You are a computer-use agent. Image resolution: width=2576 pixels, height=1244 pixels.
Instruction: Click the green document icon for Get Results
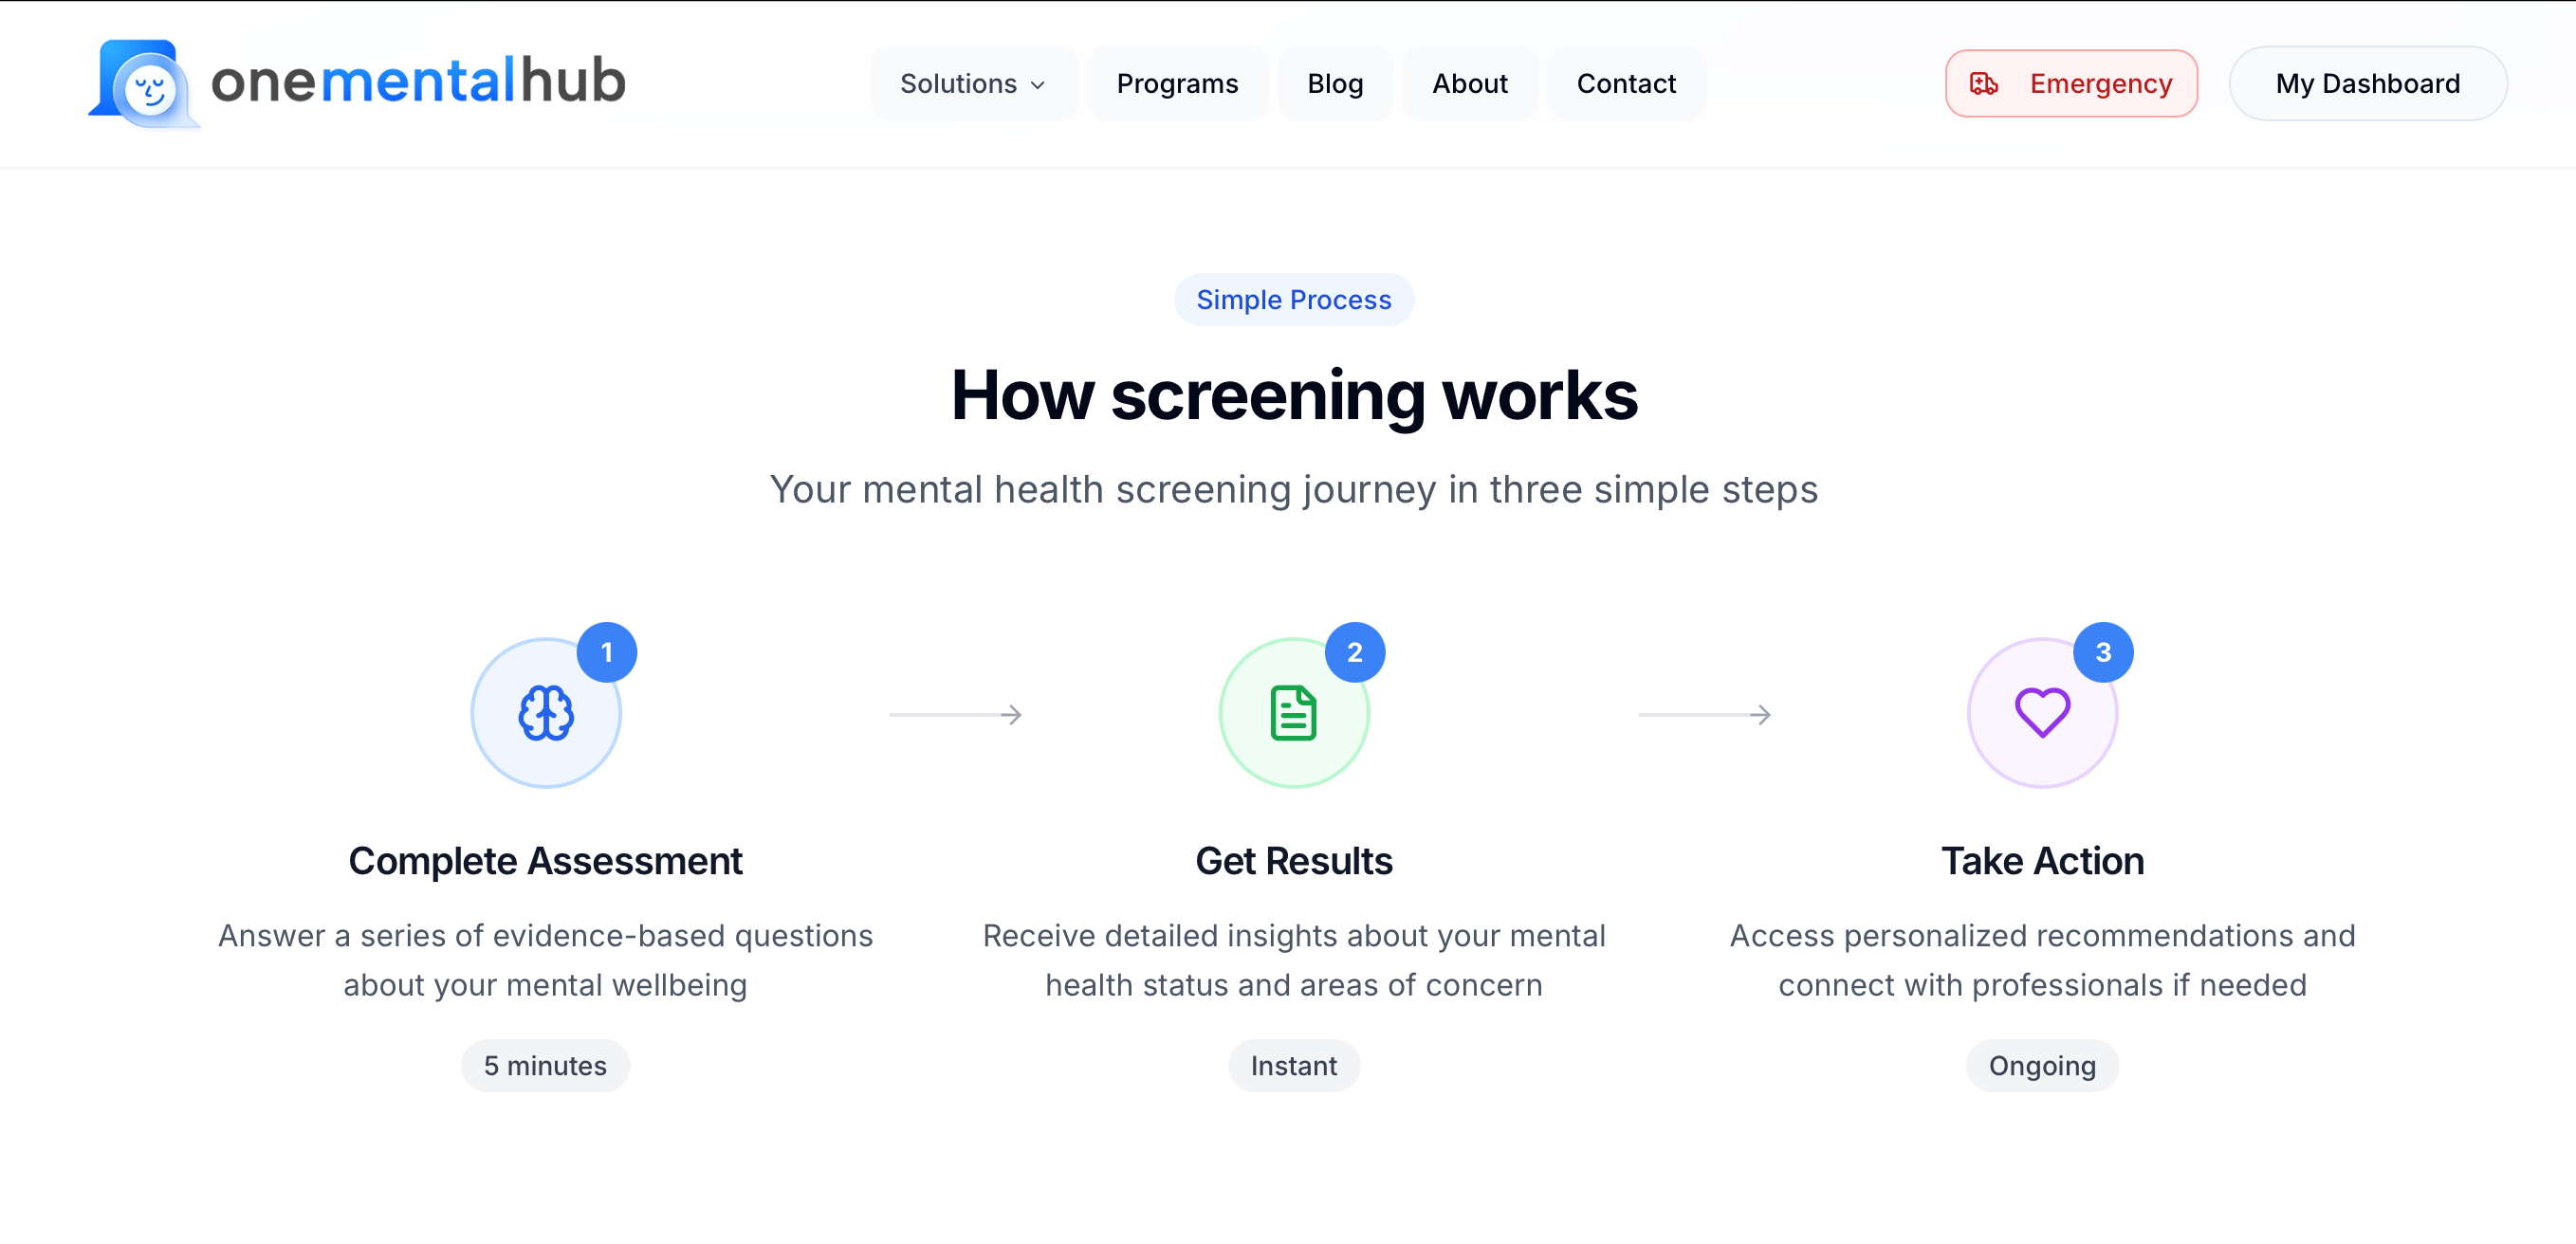1293,713
